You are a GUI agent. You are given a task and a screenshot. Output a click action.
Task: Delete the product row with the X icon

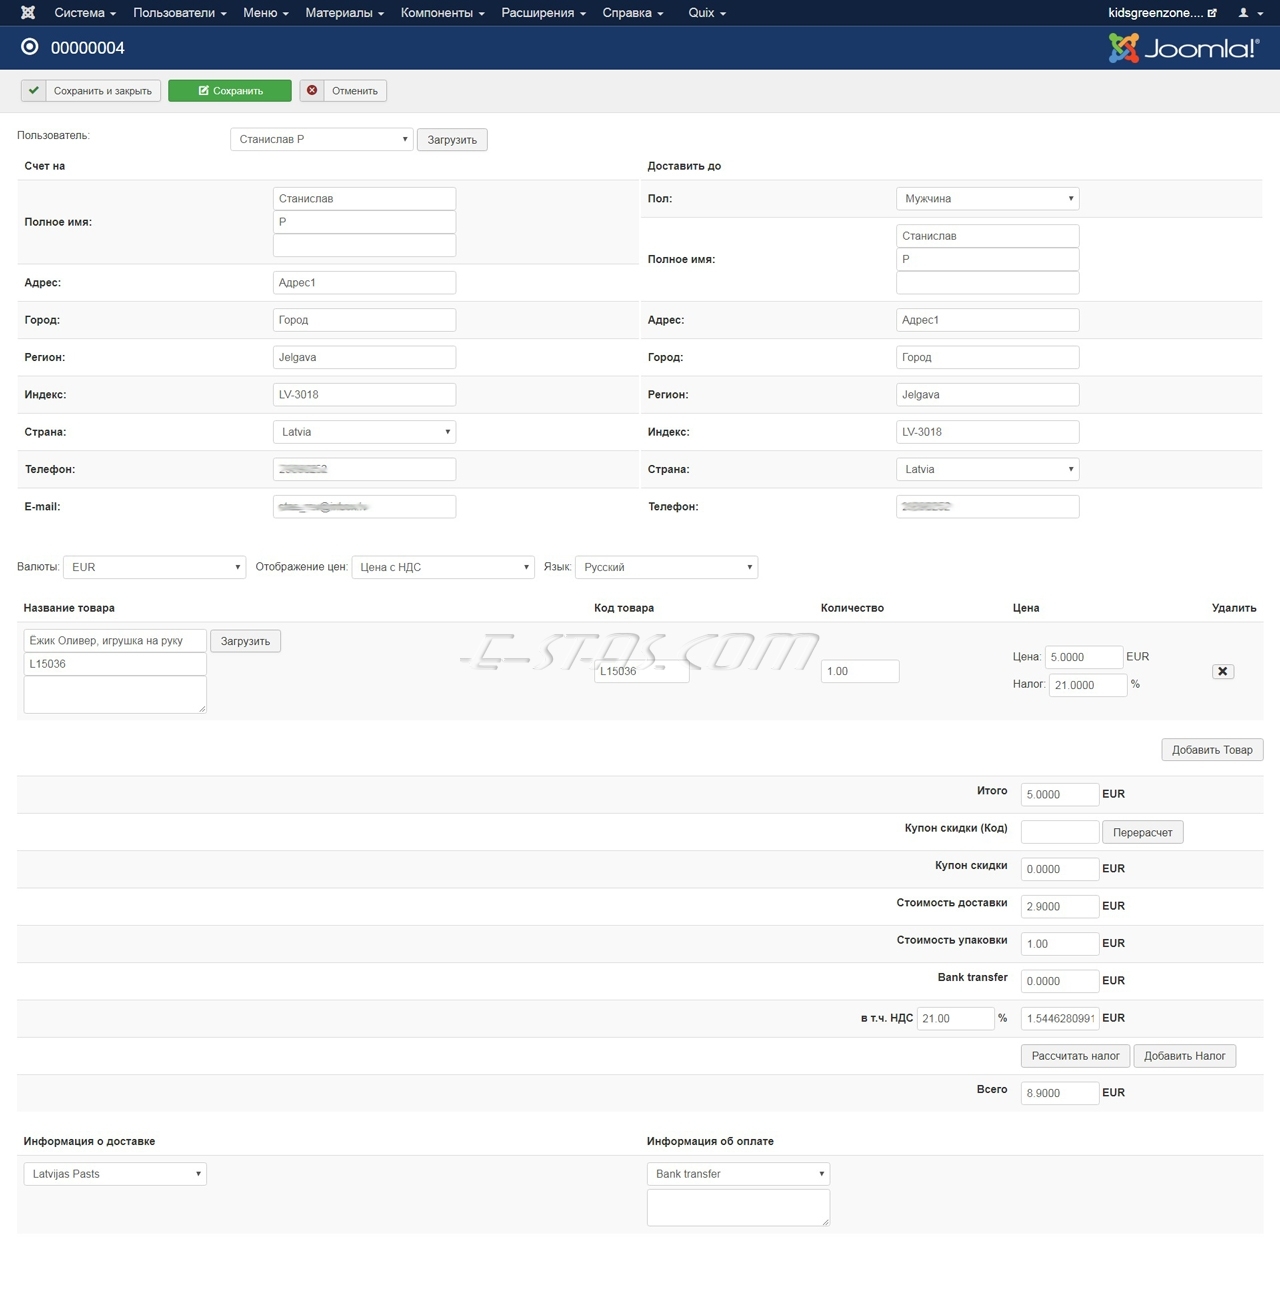tap(1222, 671)
